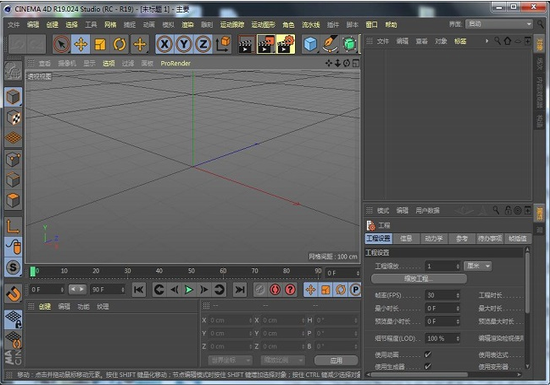This screenshot has height=385, width=550.
Task: Toggle the 使用动画 checkbox
Action: [428, 354]
